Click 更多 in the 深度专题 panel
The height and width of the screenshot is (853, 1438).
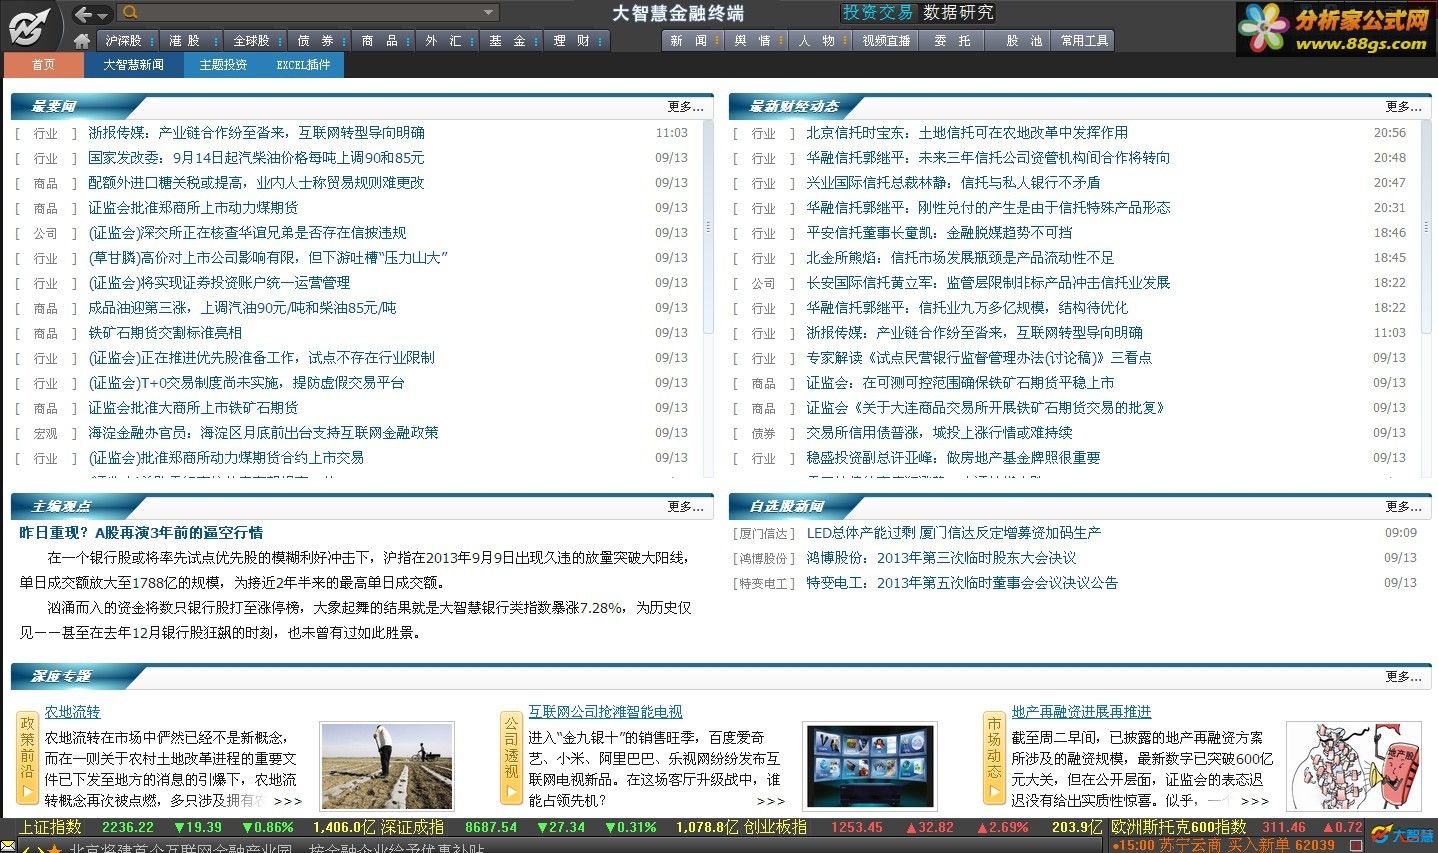[1404, 676]
